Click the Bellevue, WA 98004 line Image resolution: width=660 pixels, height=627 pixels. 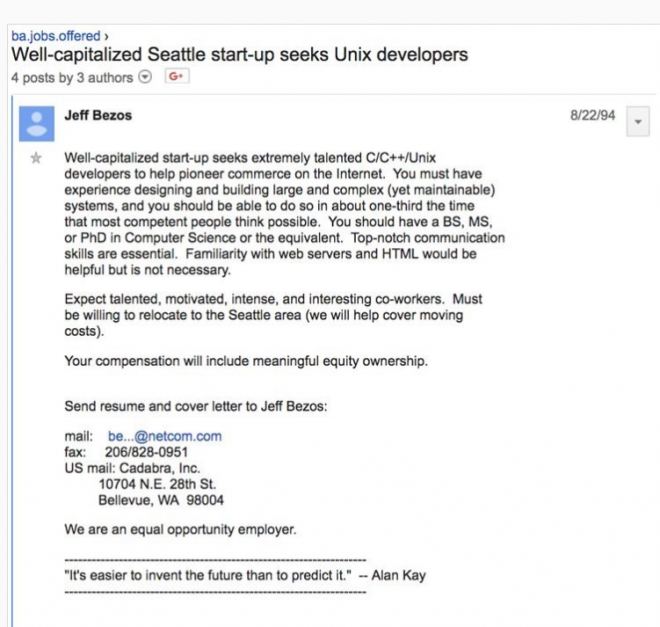[161, 500]
